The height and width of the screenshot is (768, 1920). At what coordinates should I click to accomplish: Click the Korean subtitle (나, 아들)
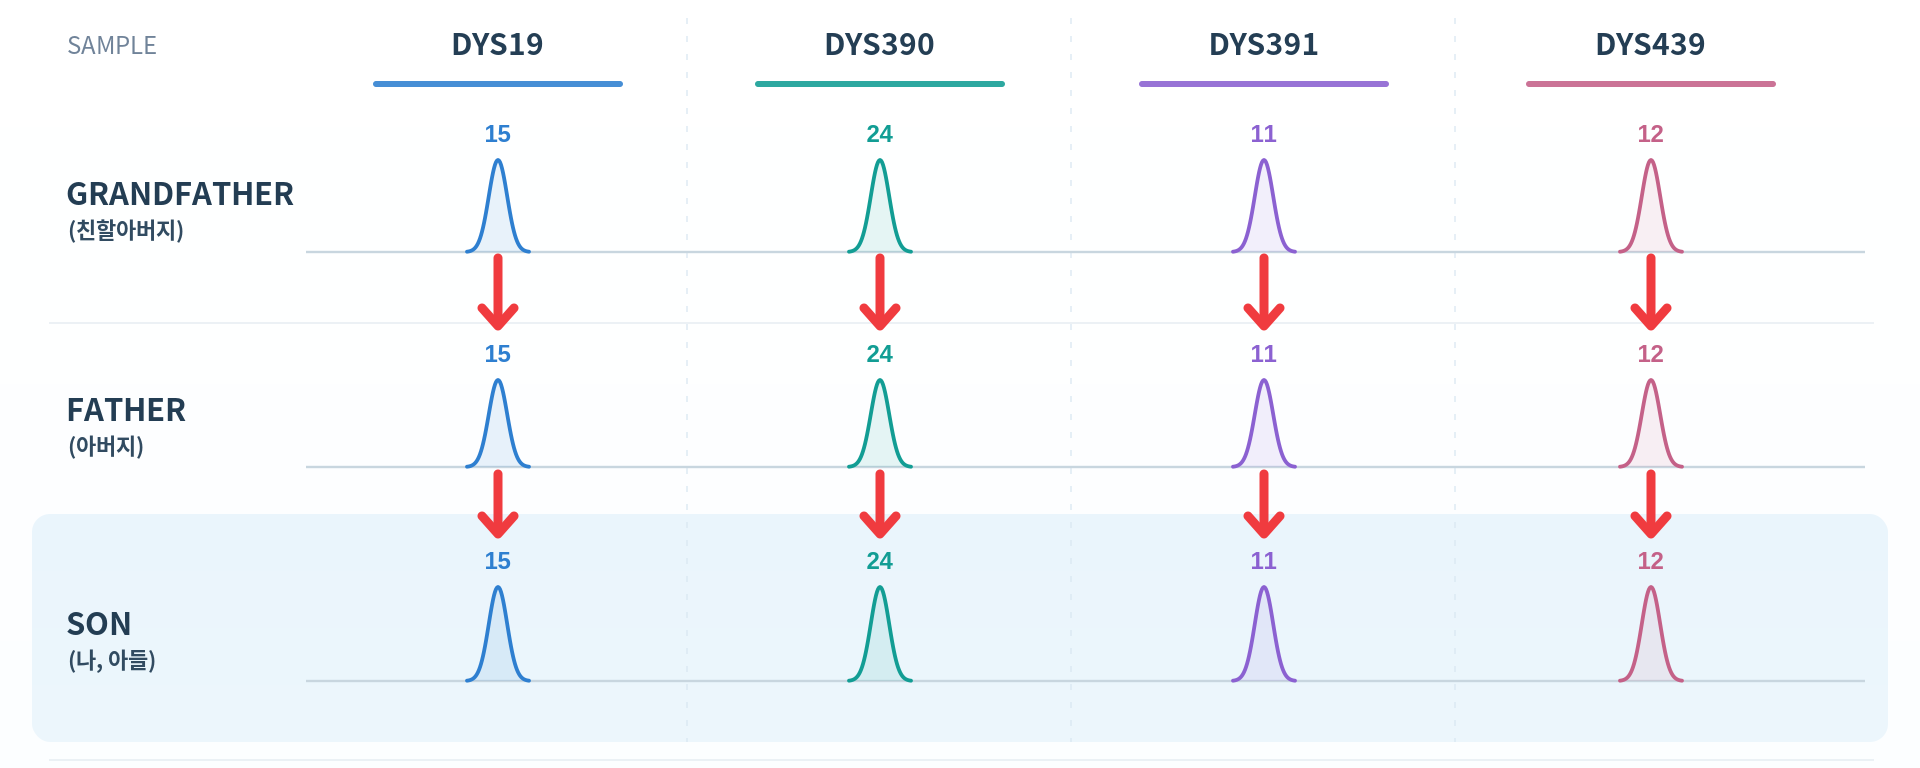tap(112, 660)
